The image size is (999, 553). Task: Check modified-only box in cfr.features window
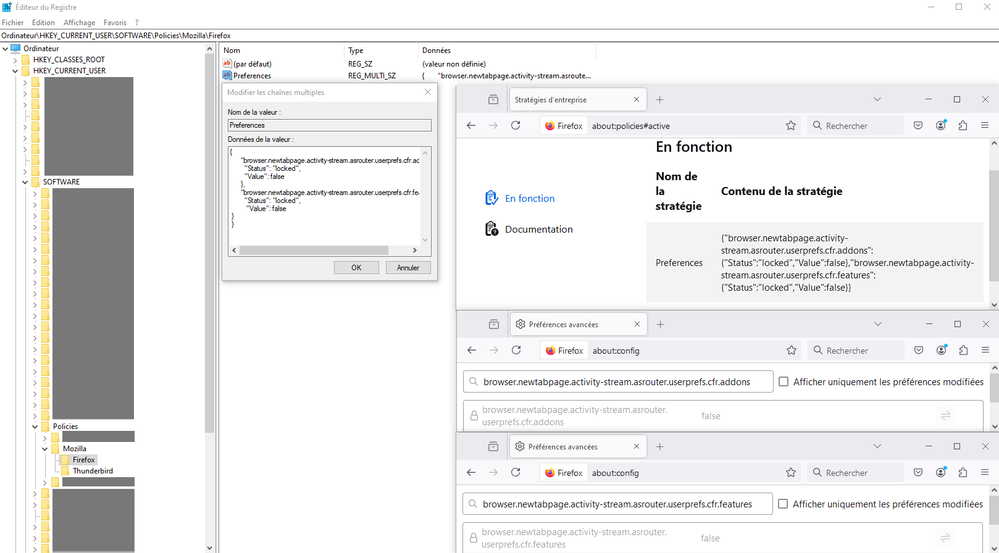click(x=784, y=504)
